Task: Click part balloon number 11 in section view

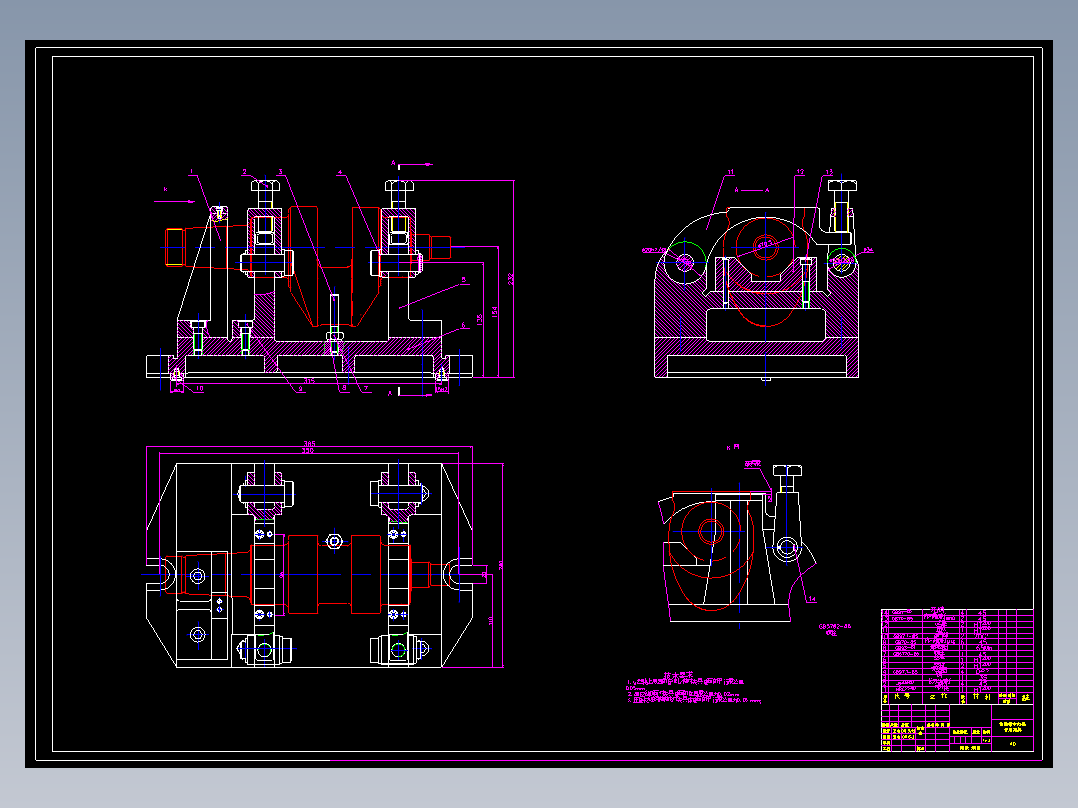Action: (731, 172)
